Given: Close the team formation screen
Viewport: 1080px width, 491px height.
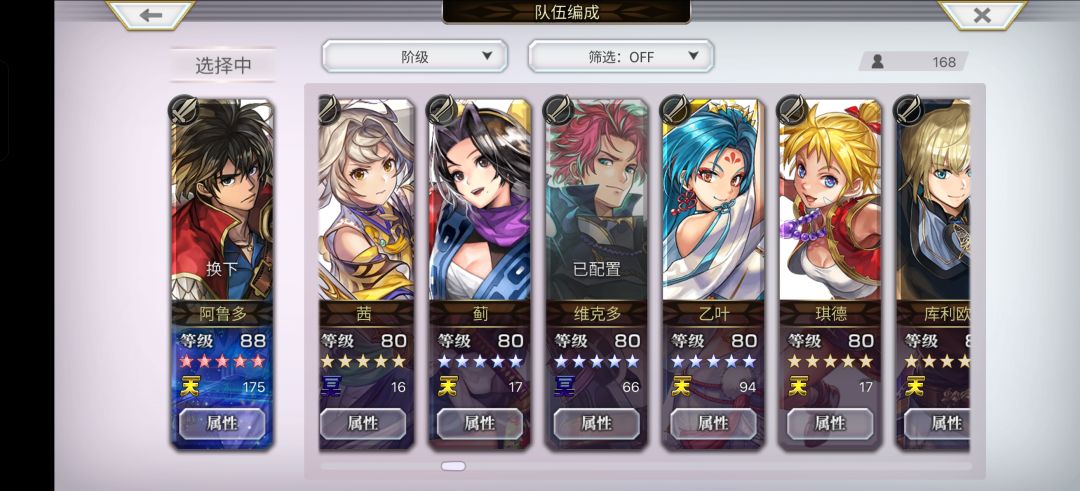Looking at the screenshot, I should click(982, 15).
